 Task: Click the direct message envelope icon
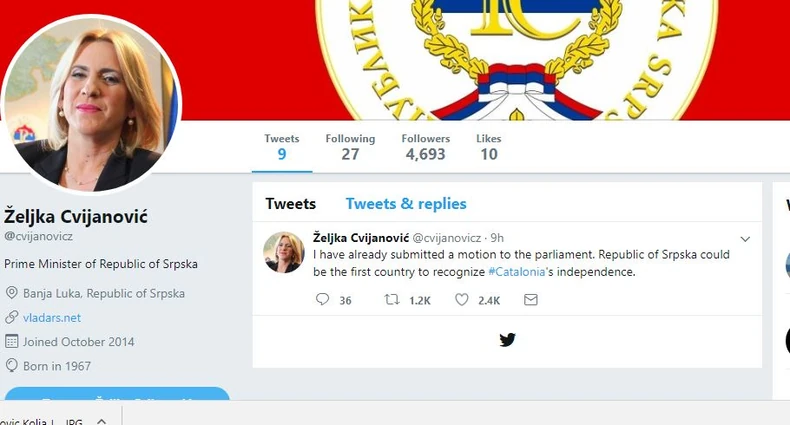(x=531, y=299)
